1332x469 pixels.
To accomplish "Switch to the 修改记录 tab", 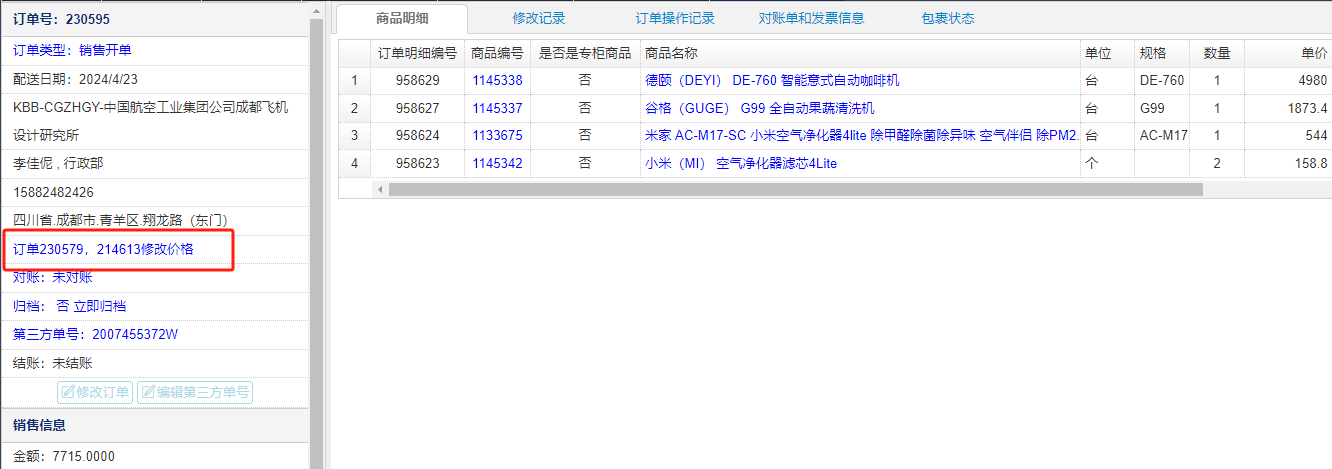I will tap(539, 18).
